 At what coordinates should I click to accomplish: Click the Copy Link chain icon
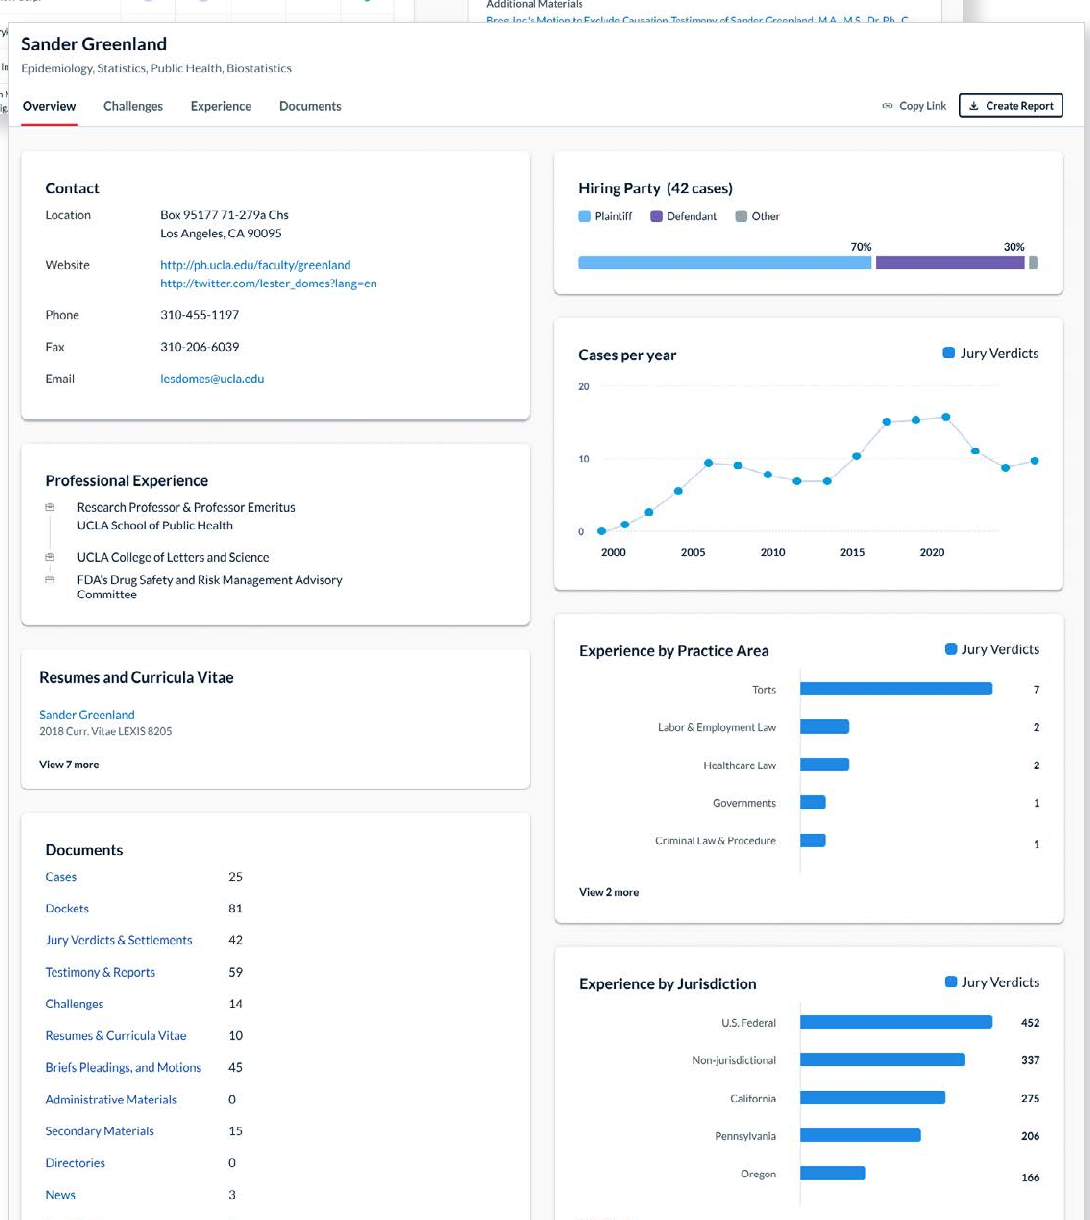(887, 106)
